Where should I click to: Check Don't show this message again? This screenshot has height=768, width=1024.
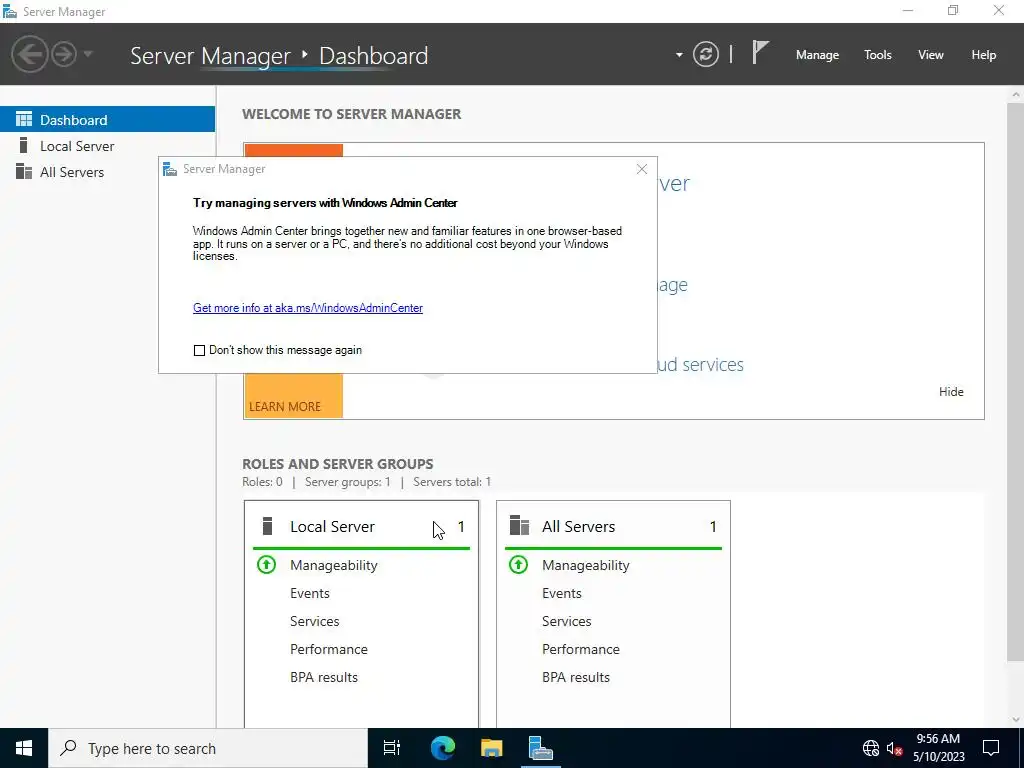point(199,350)
